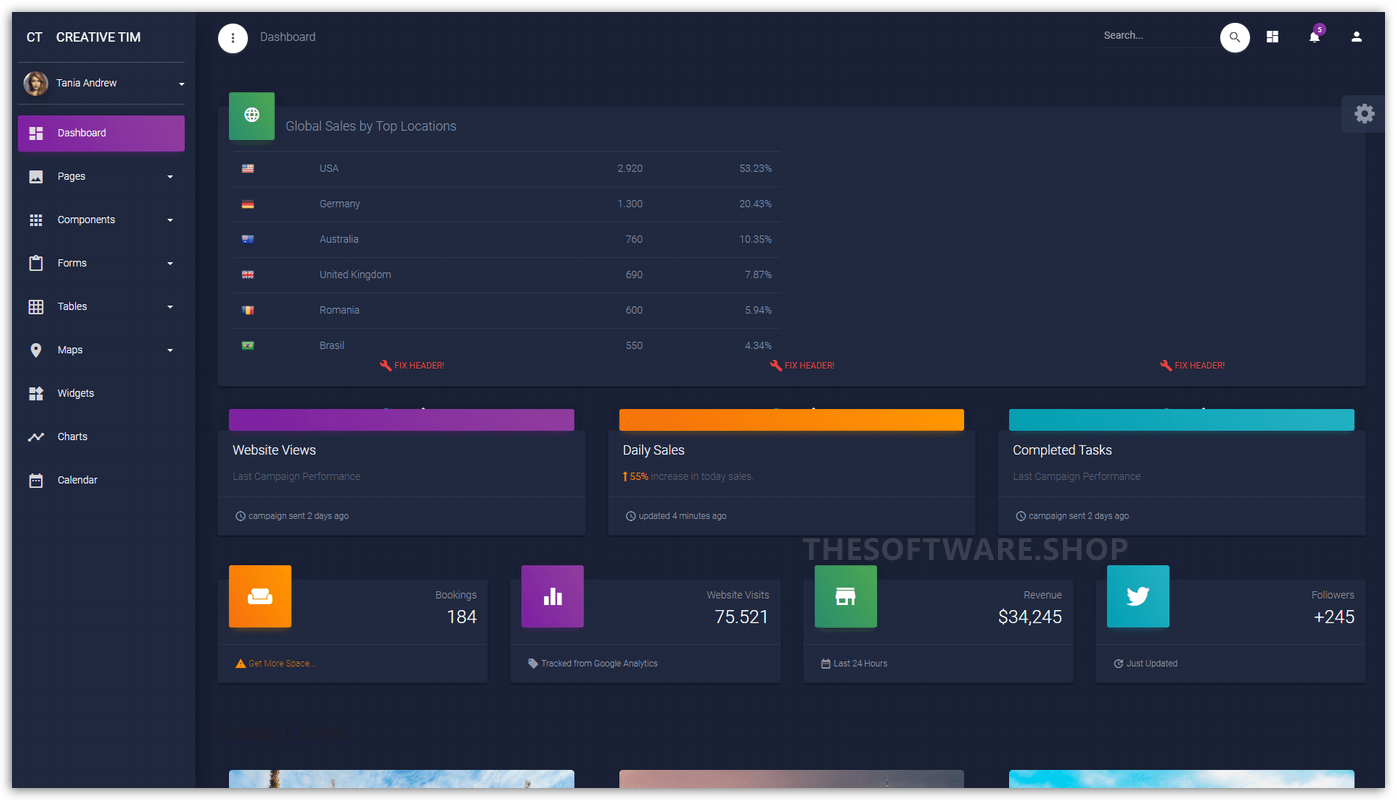Click the orange Bookings couch icon
The width and height of the screenshot is (1397, 800).
click(x=260, y=596)
